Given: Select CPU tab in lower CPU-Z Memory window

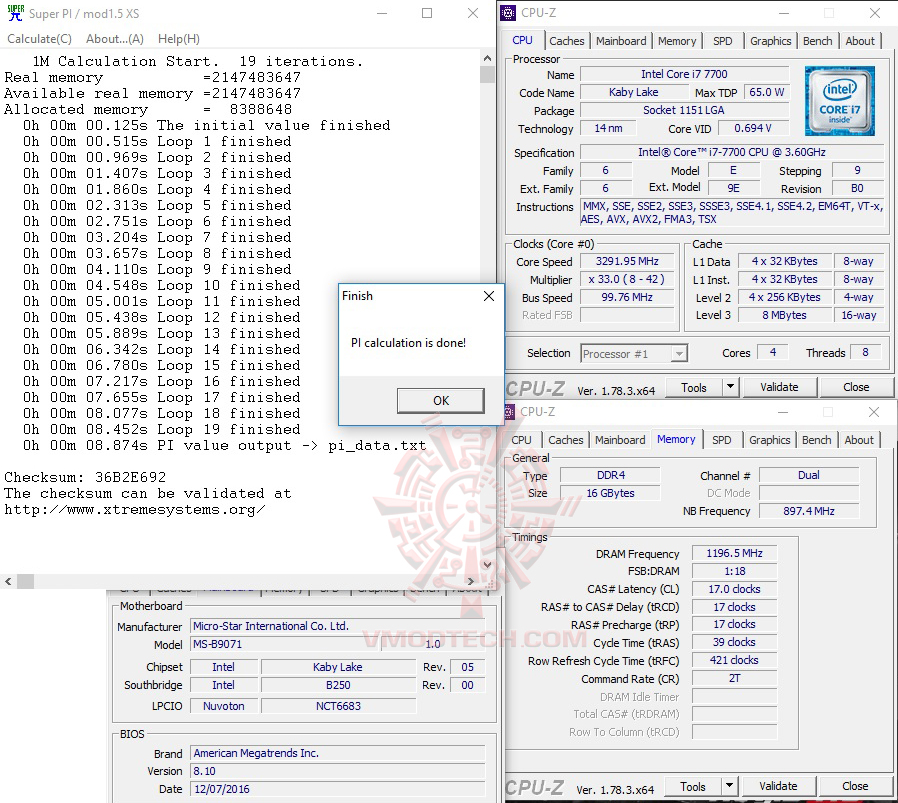Looking at the screenshot, I should click(x=521, y=440).
